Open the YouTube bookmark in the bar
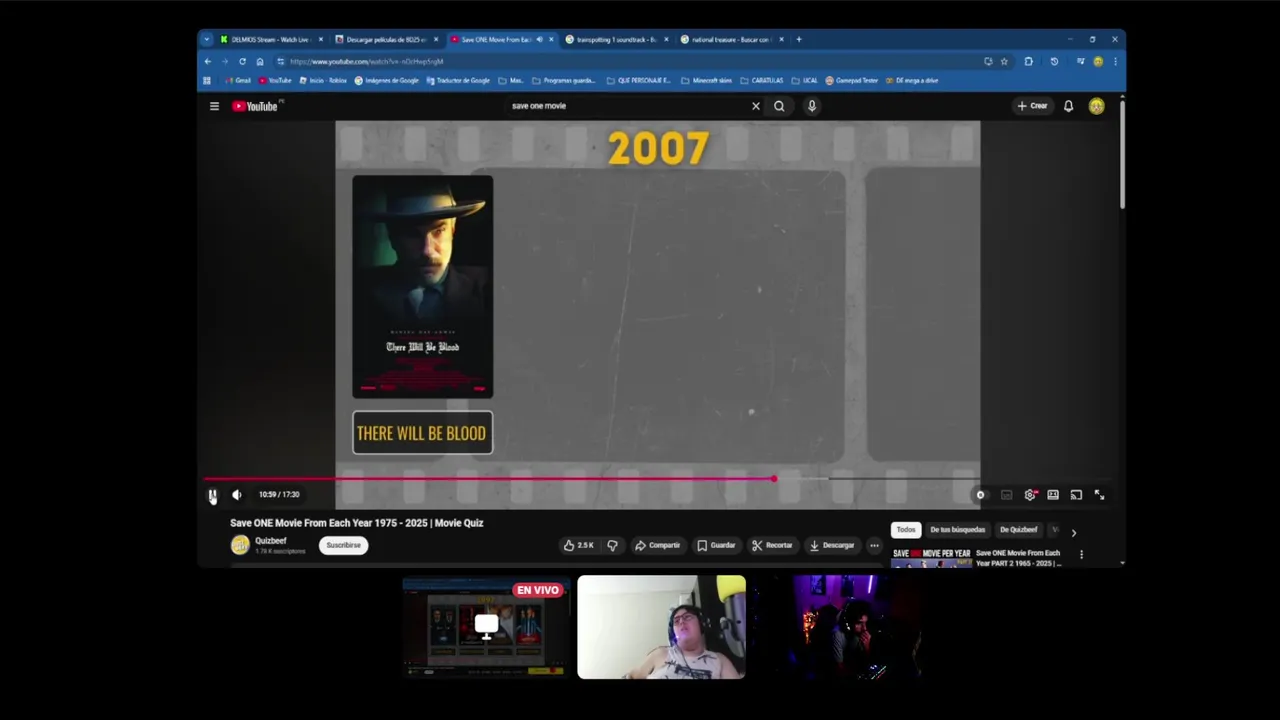This screenshot has height=720, width=1280. point(275,80)
